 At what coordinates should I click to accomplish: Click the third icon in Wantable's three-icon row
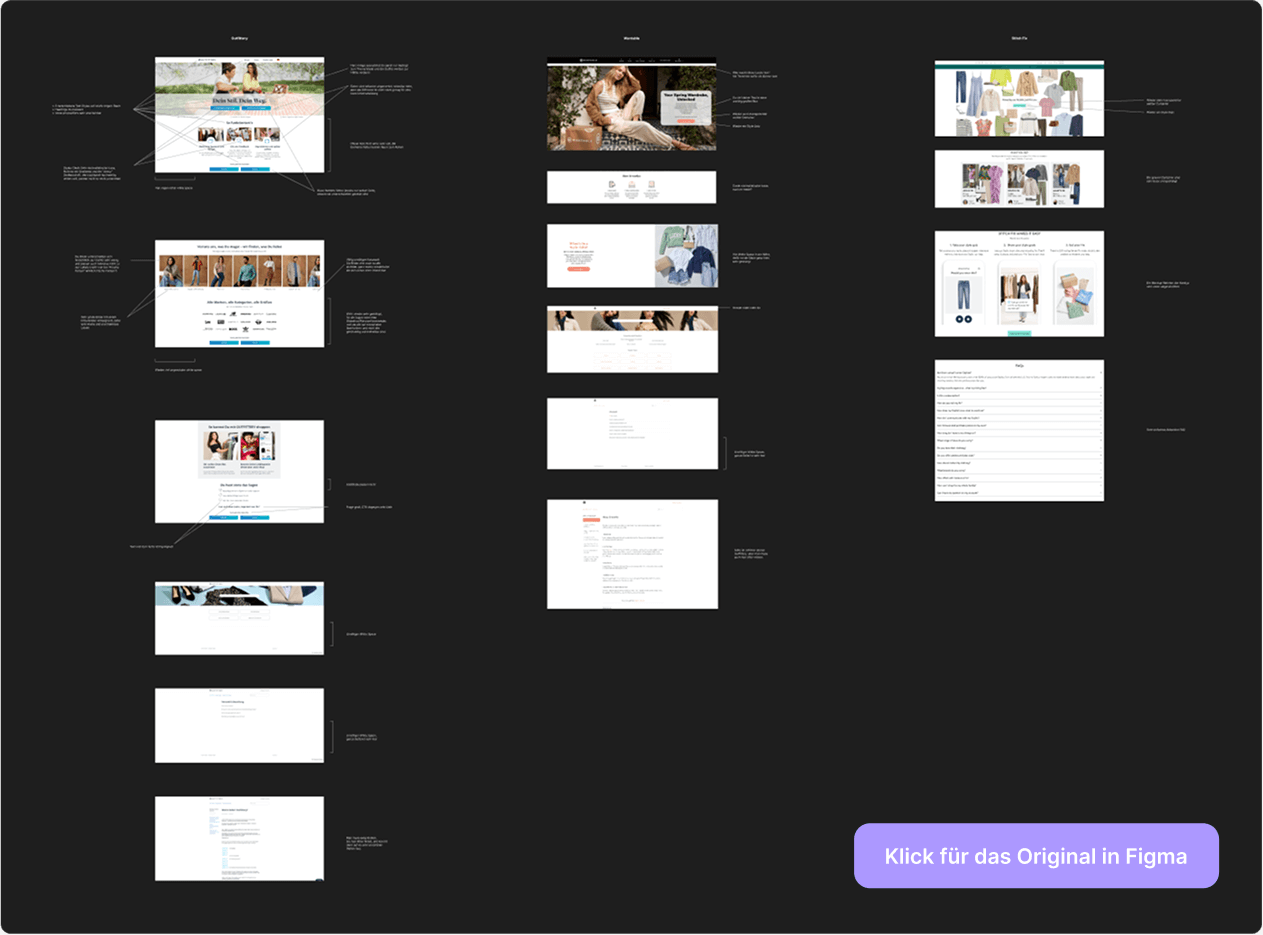coord(651,184)
